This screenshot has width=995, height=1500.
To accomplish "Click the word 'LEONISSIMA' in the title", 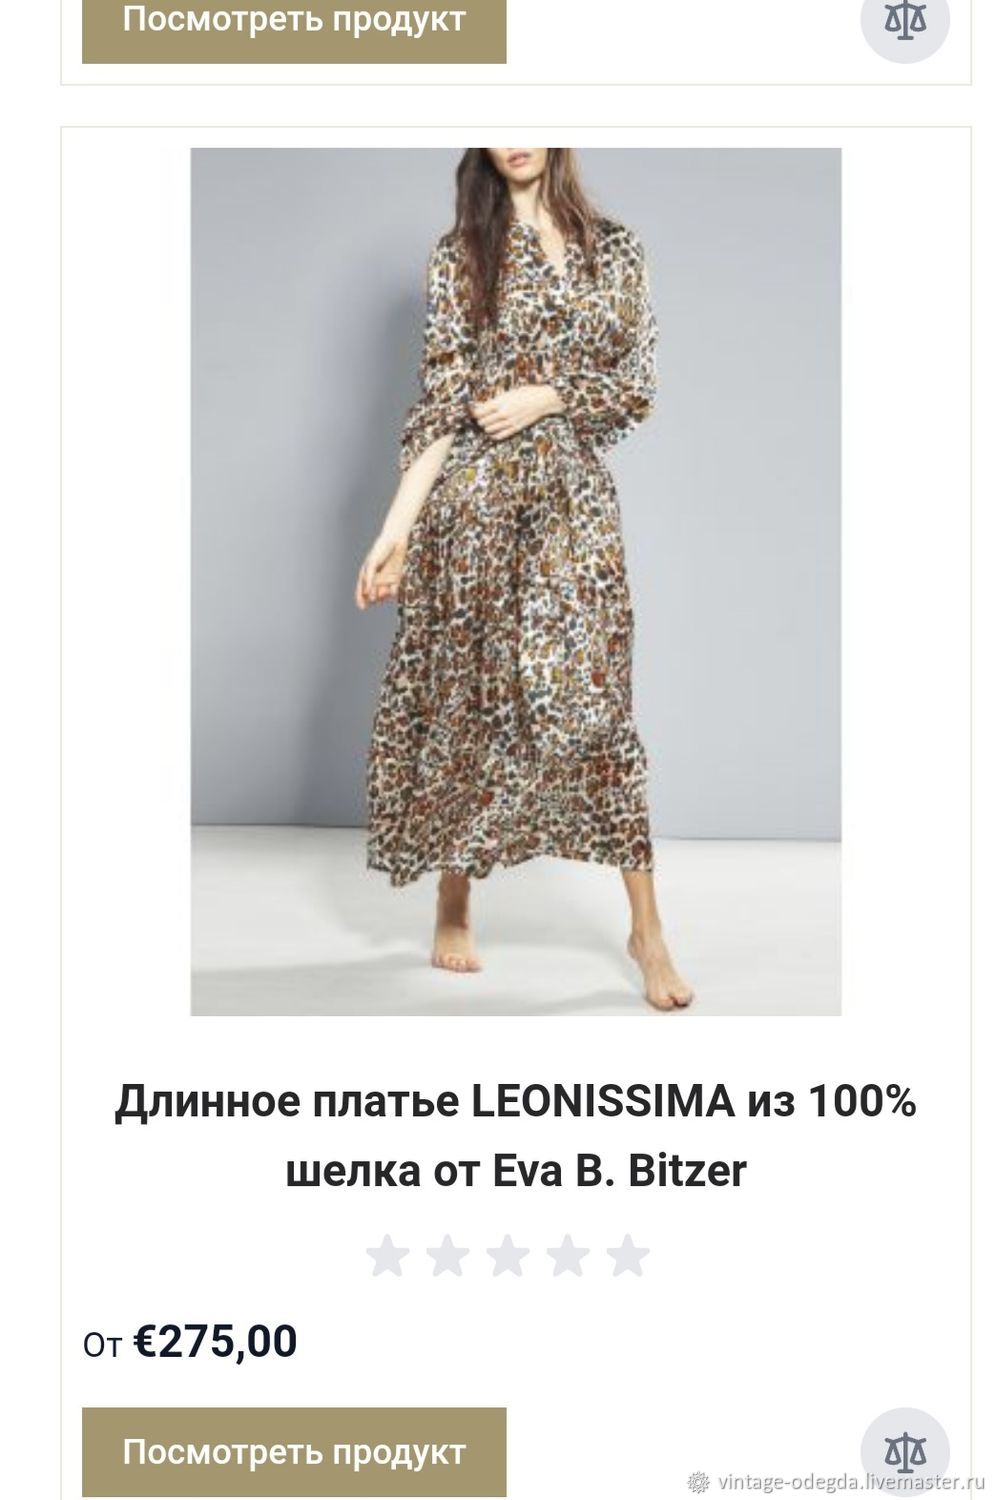I will pyautogui.click(x=603, y=1102).
